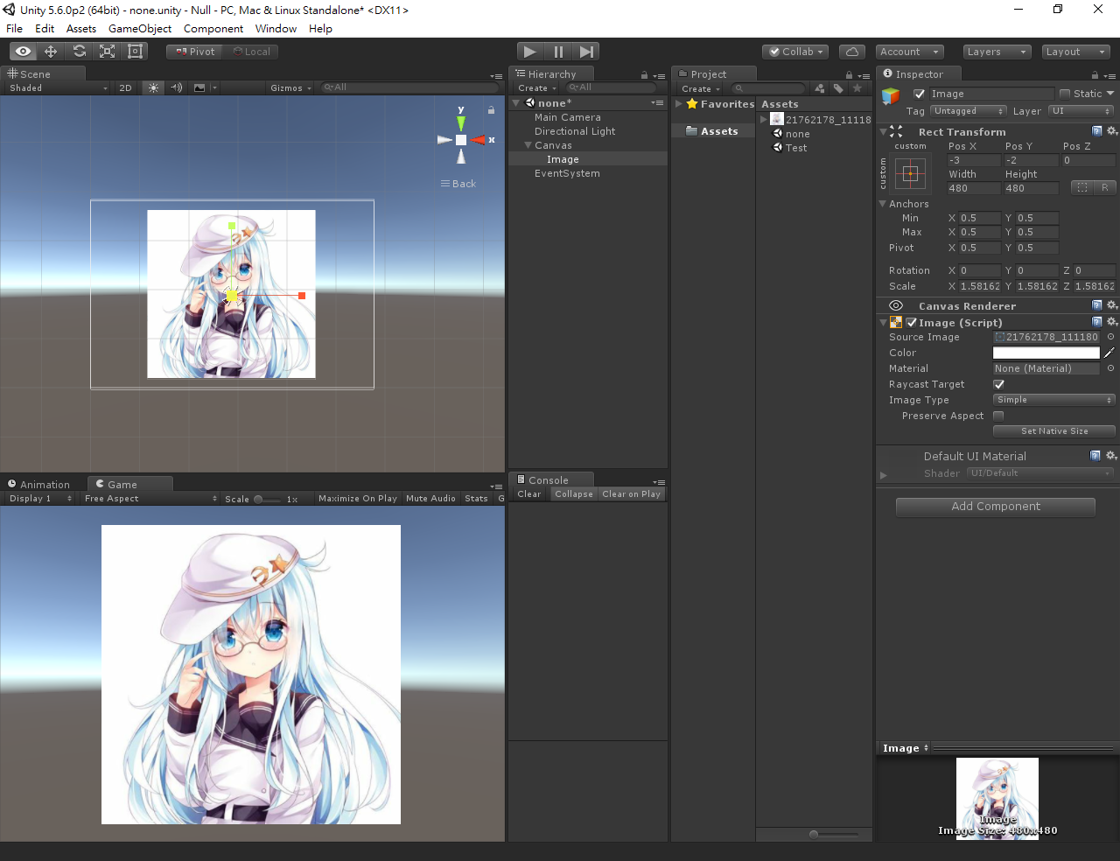This screenshot has height=861, width=1120.
Task: Open the GameObject menu
Action: (139, 28)
